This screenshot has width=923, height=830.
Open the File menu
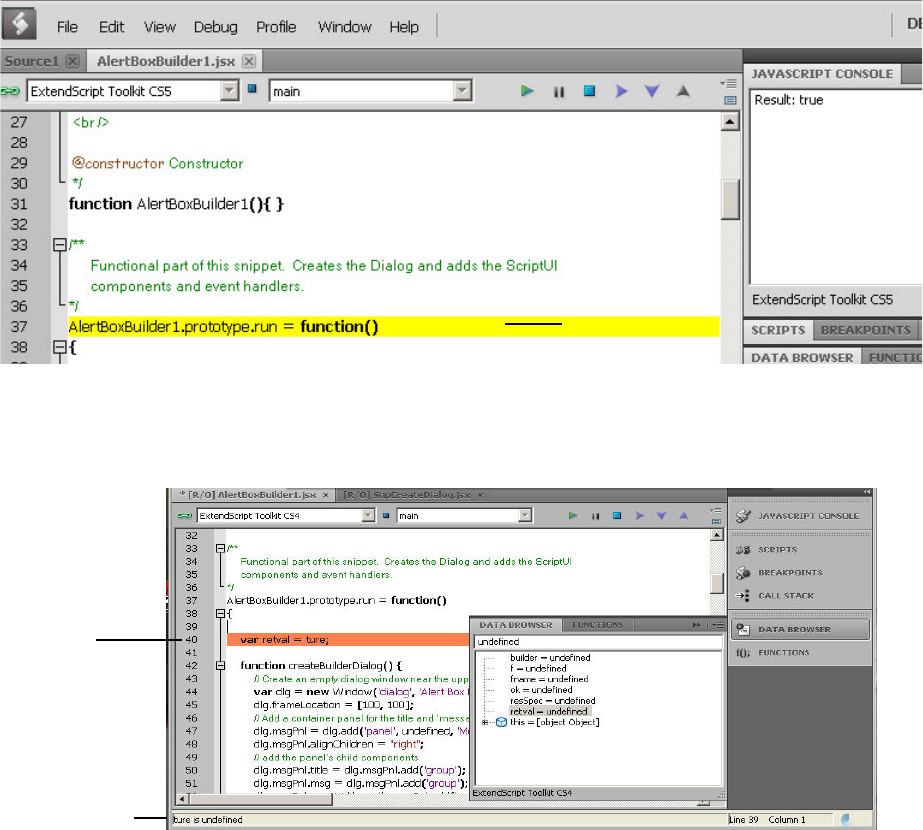(x=67, y=27)
